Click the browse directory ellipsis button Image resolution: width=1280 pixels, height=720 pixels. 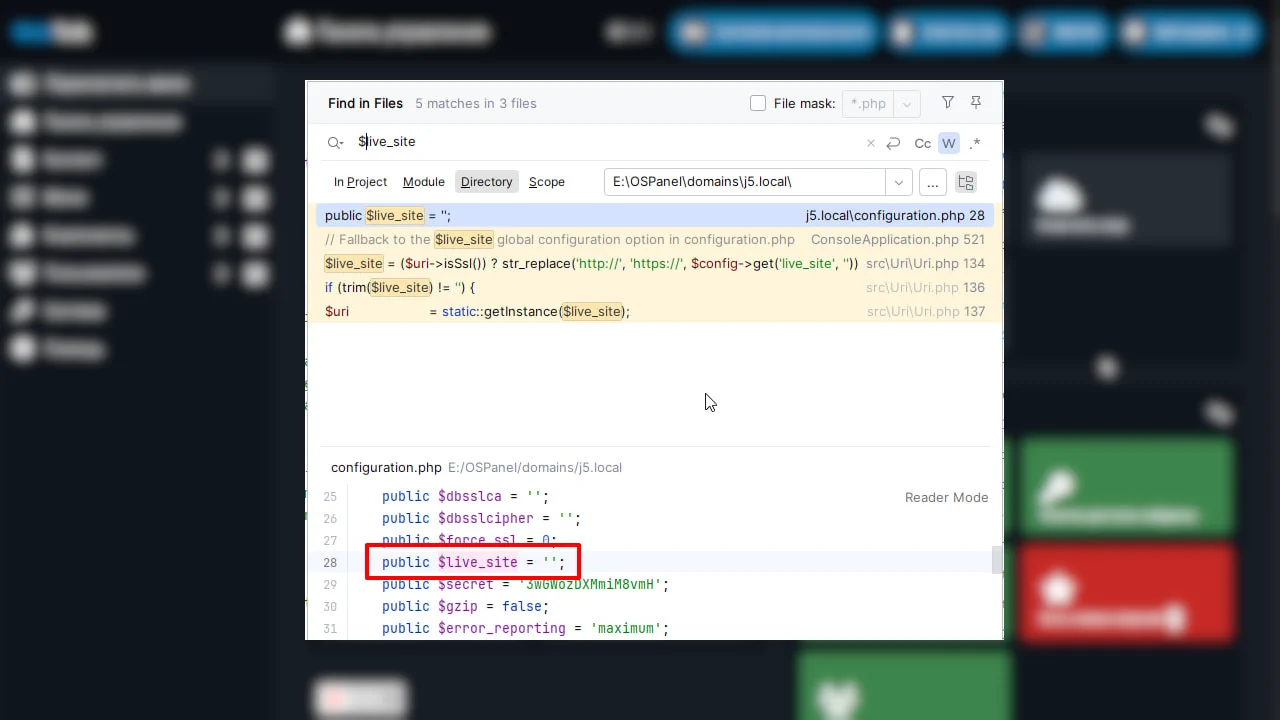[932, 182]
